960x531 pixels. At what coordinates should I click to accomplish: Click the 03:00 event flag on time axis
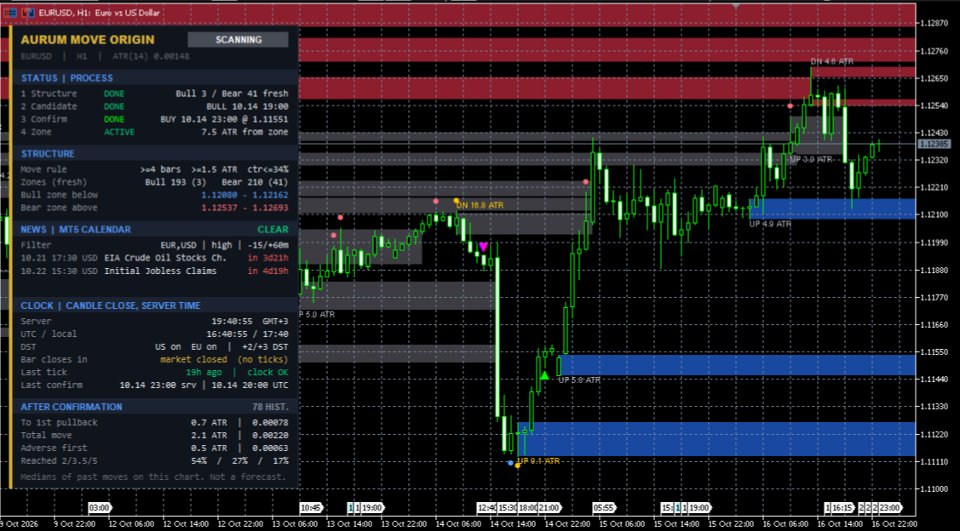coord(99,508)
